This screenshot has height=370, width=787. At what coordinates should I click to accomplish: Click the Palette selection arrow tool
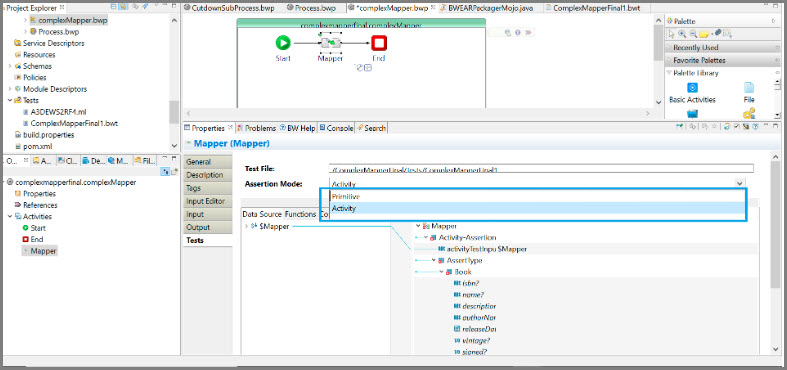[672, 34]
